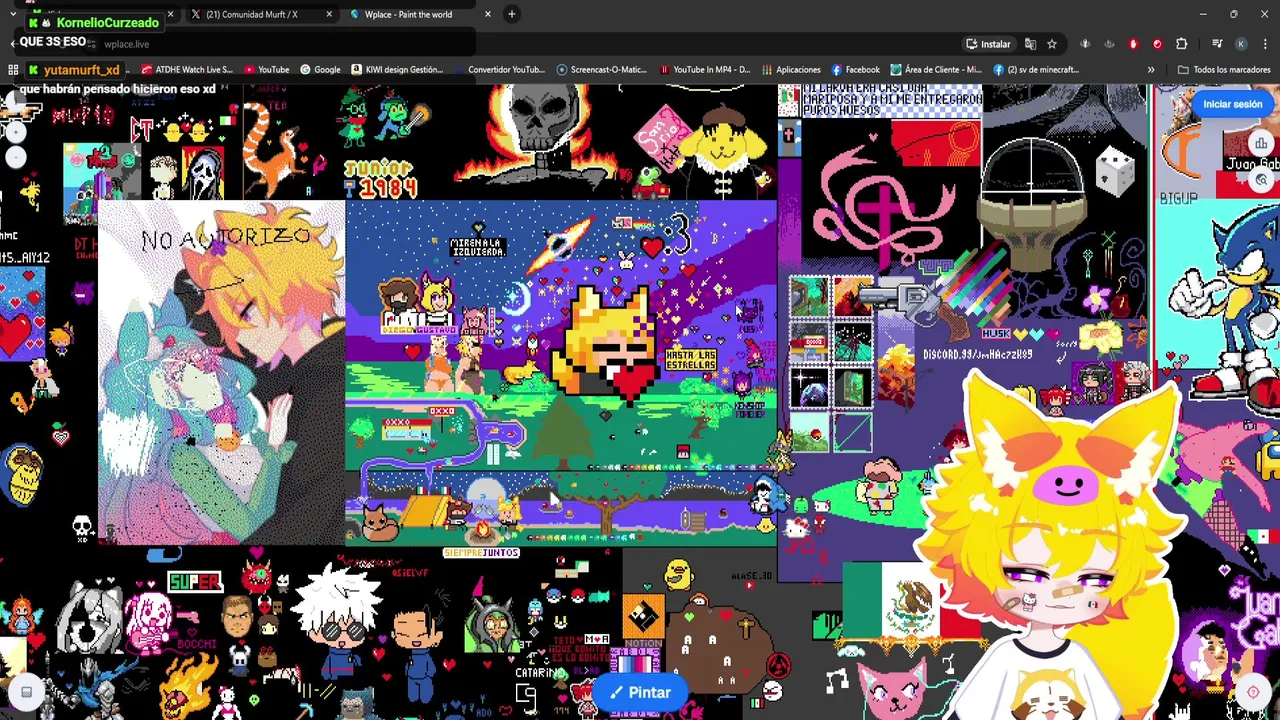Click the wplace.live address bar
Viewport: 1280px width, 720px height.
pyautogui.click(x=500, y=44)
